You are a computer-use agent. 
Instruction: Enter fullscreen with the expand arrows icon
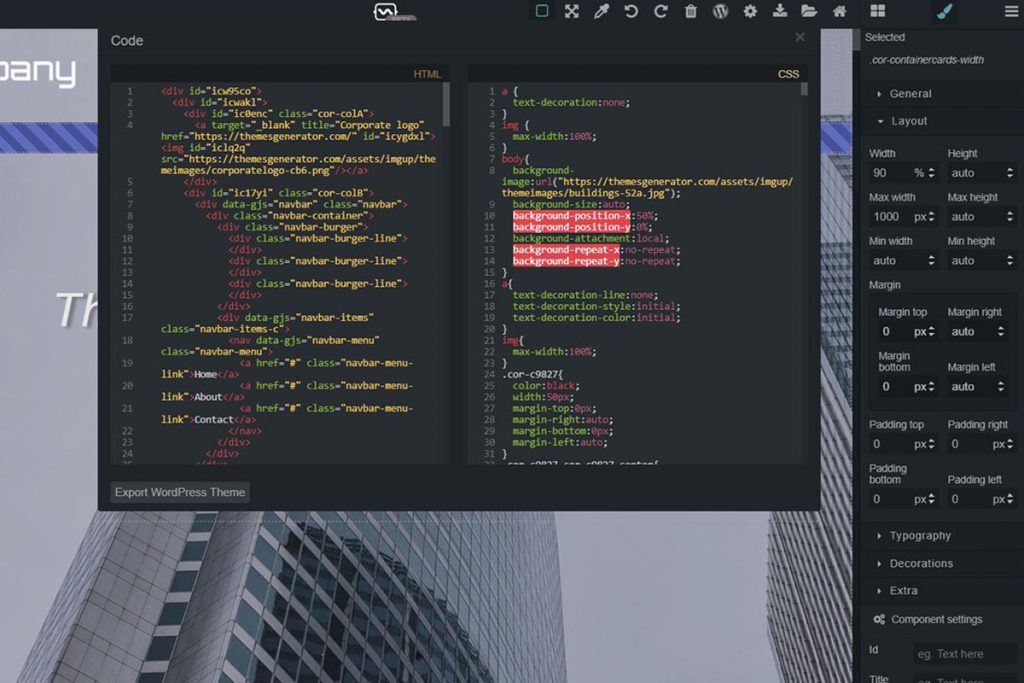coord(572,10)
